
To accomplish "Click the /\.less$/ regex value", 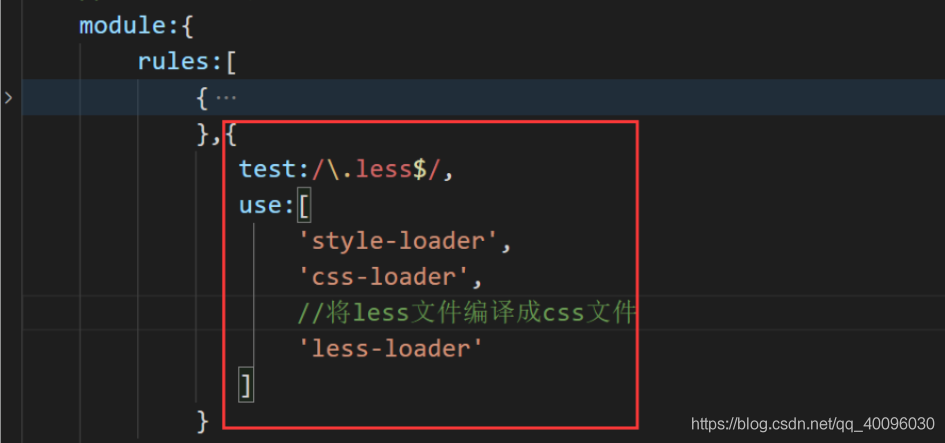I will tap(375, 169).
